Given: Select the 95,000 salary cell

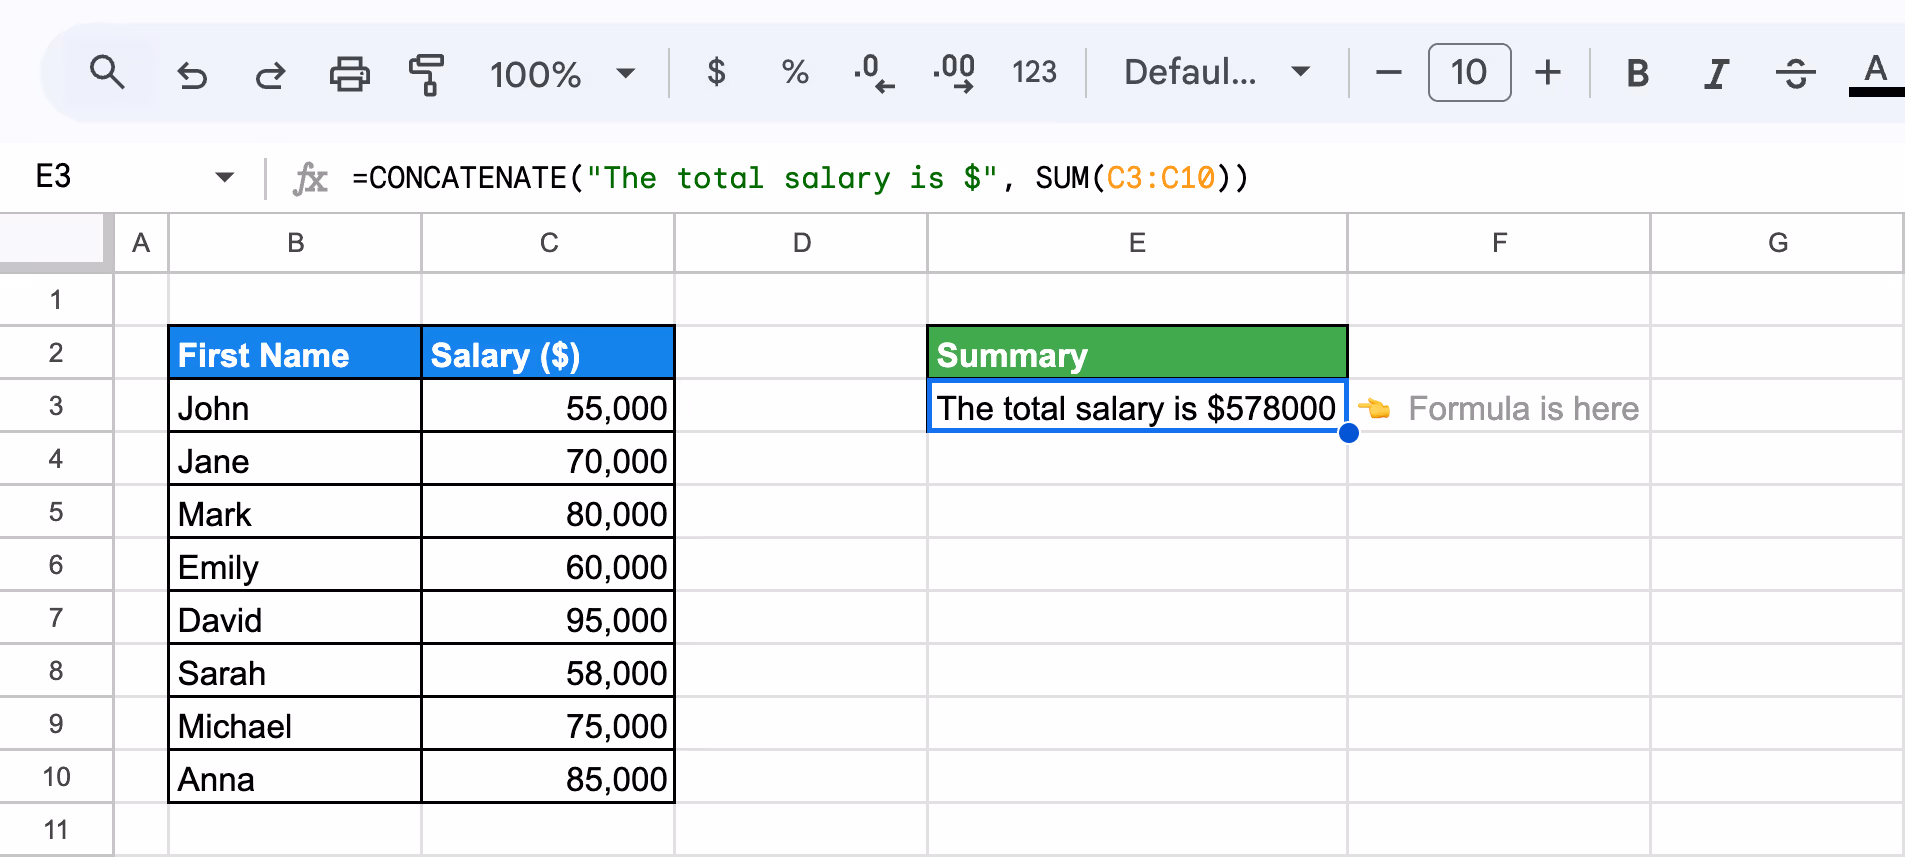Looking at the screenshot, I should point(548,618).
